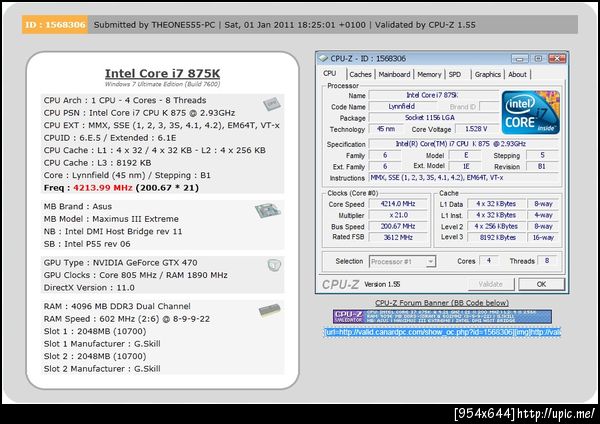Click the upic.me watermark URL text
Image resolution: width=600 pixels, height=424 pixels.
point(556,414)
